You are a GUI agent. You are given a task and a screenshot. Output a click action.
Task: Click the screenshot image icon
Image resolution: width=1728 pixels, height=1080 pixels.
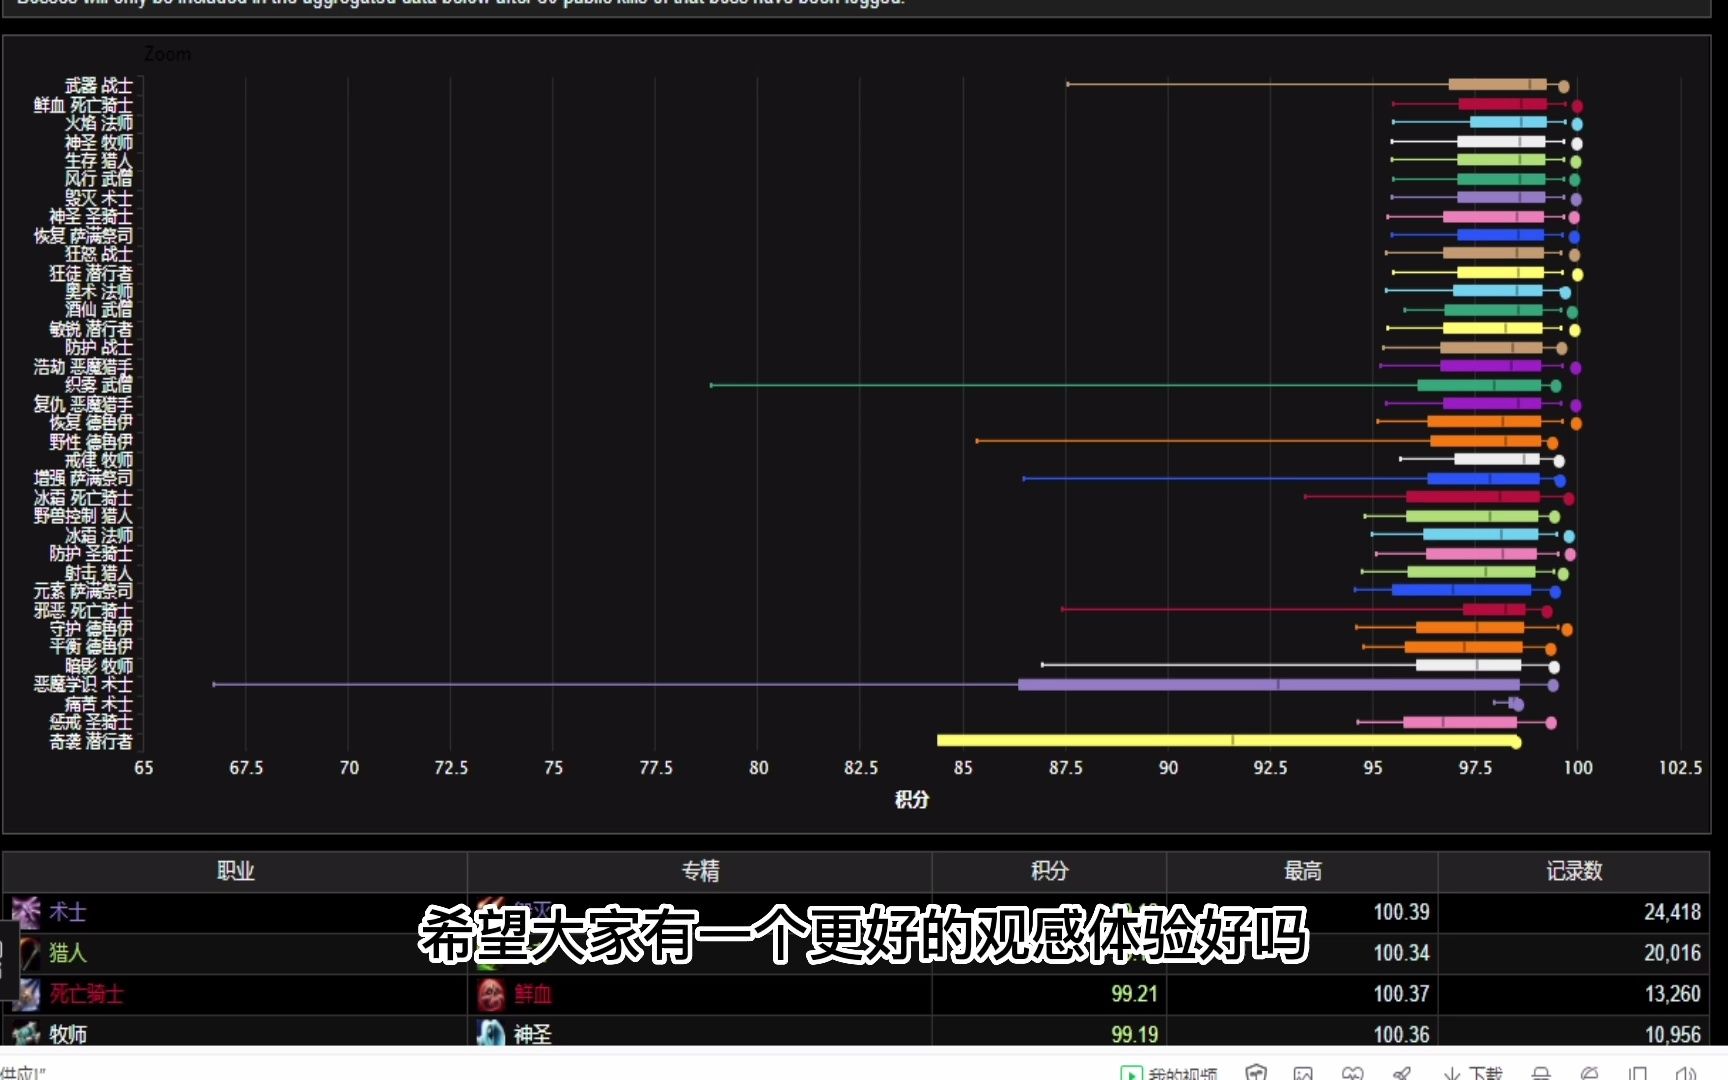point(1304,1073)
